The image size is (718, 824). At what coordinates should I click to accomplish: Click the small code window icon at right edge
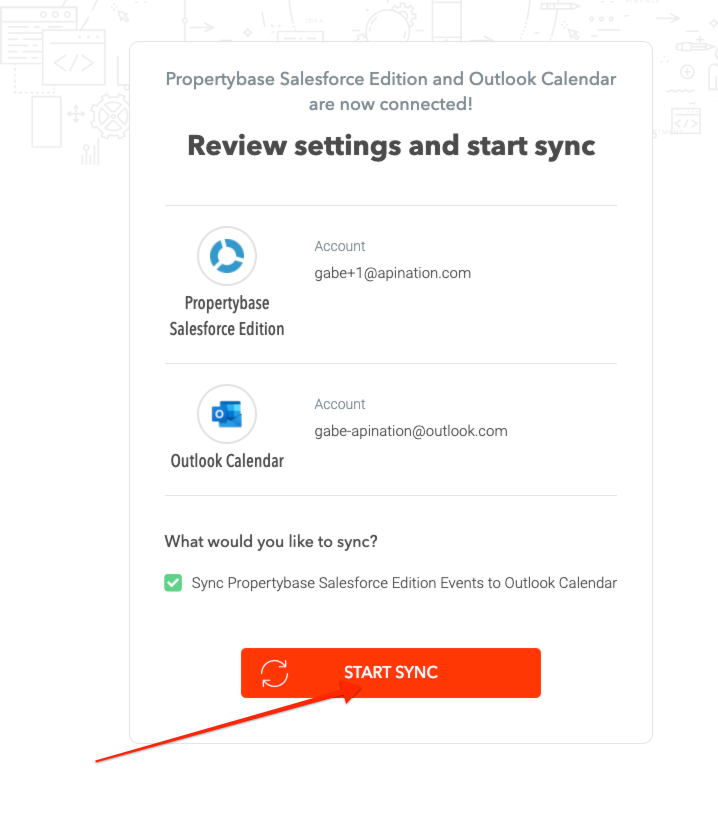[x=687, y=121]
